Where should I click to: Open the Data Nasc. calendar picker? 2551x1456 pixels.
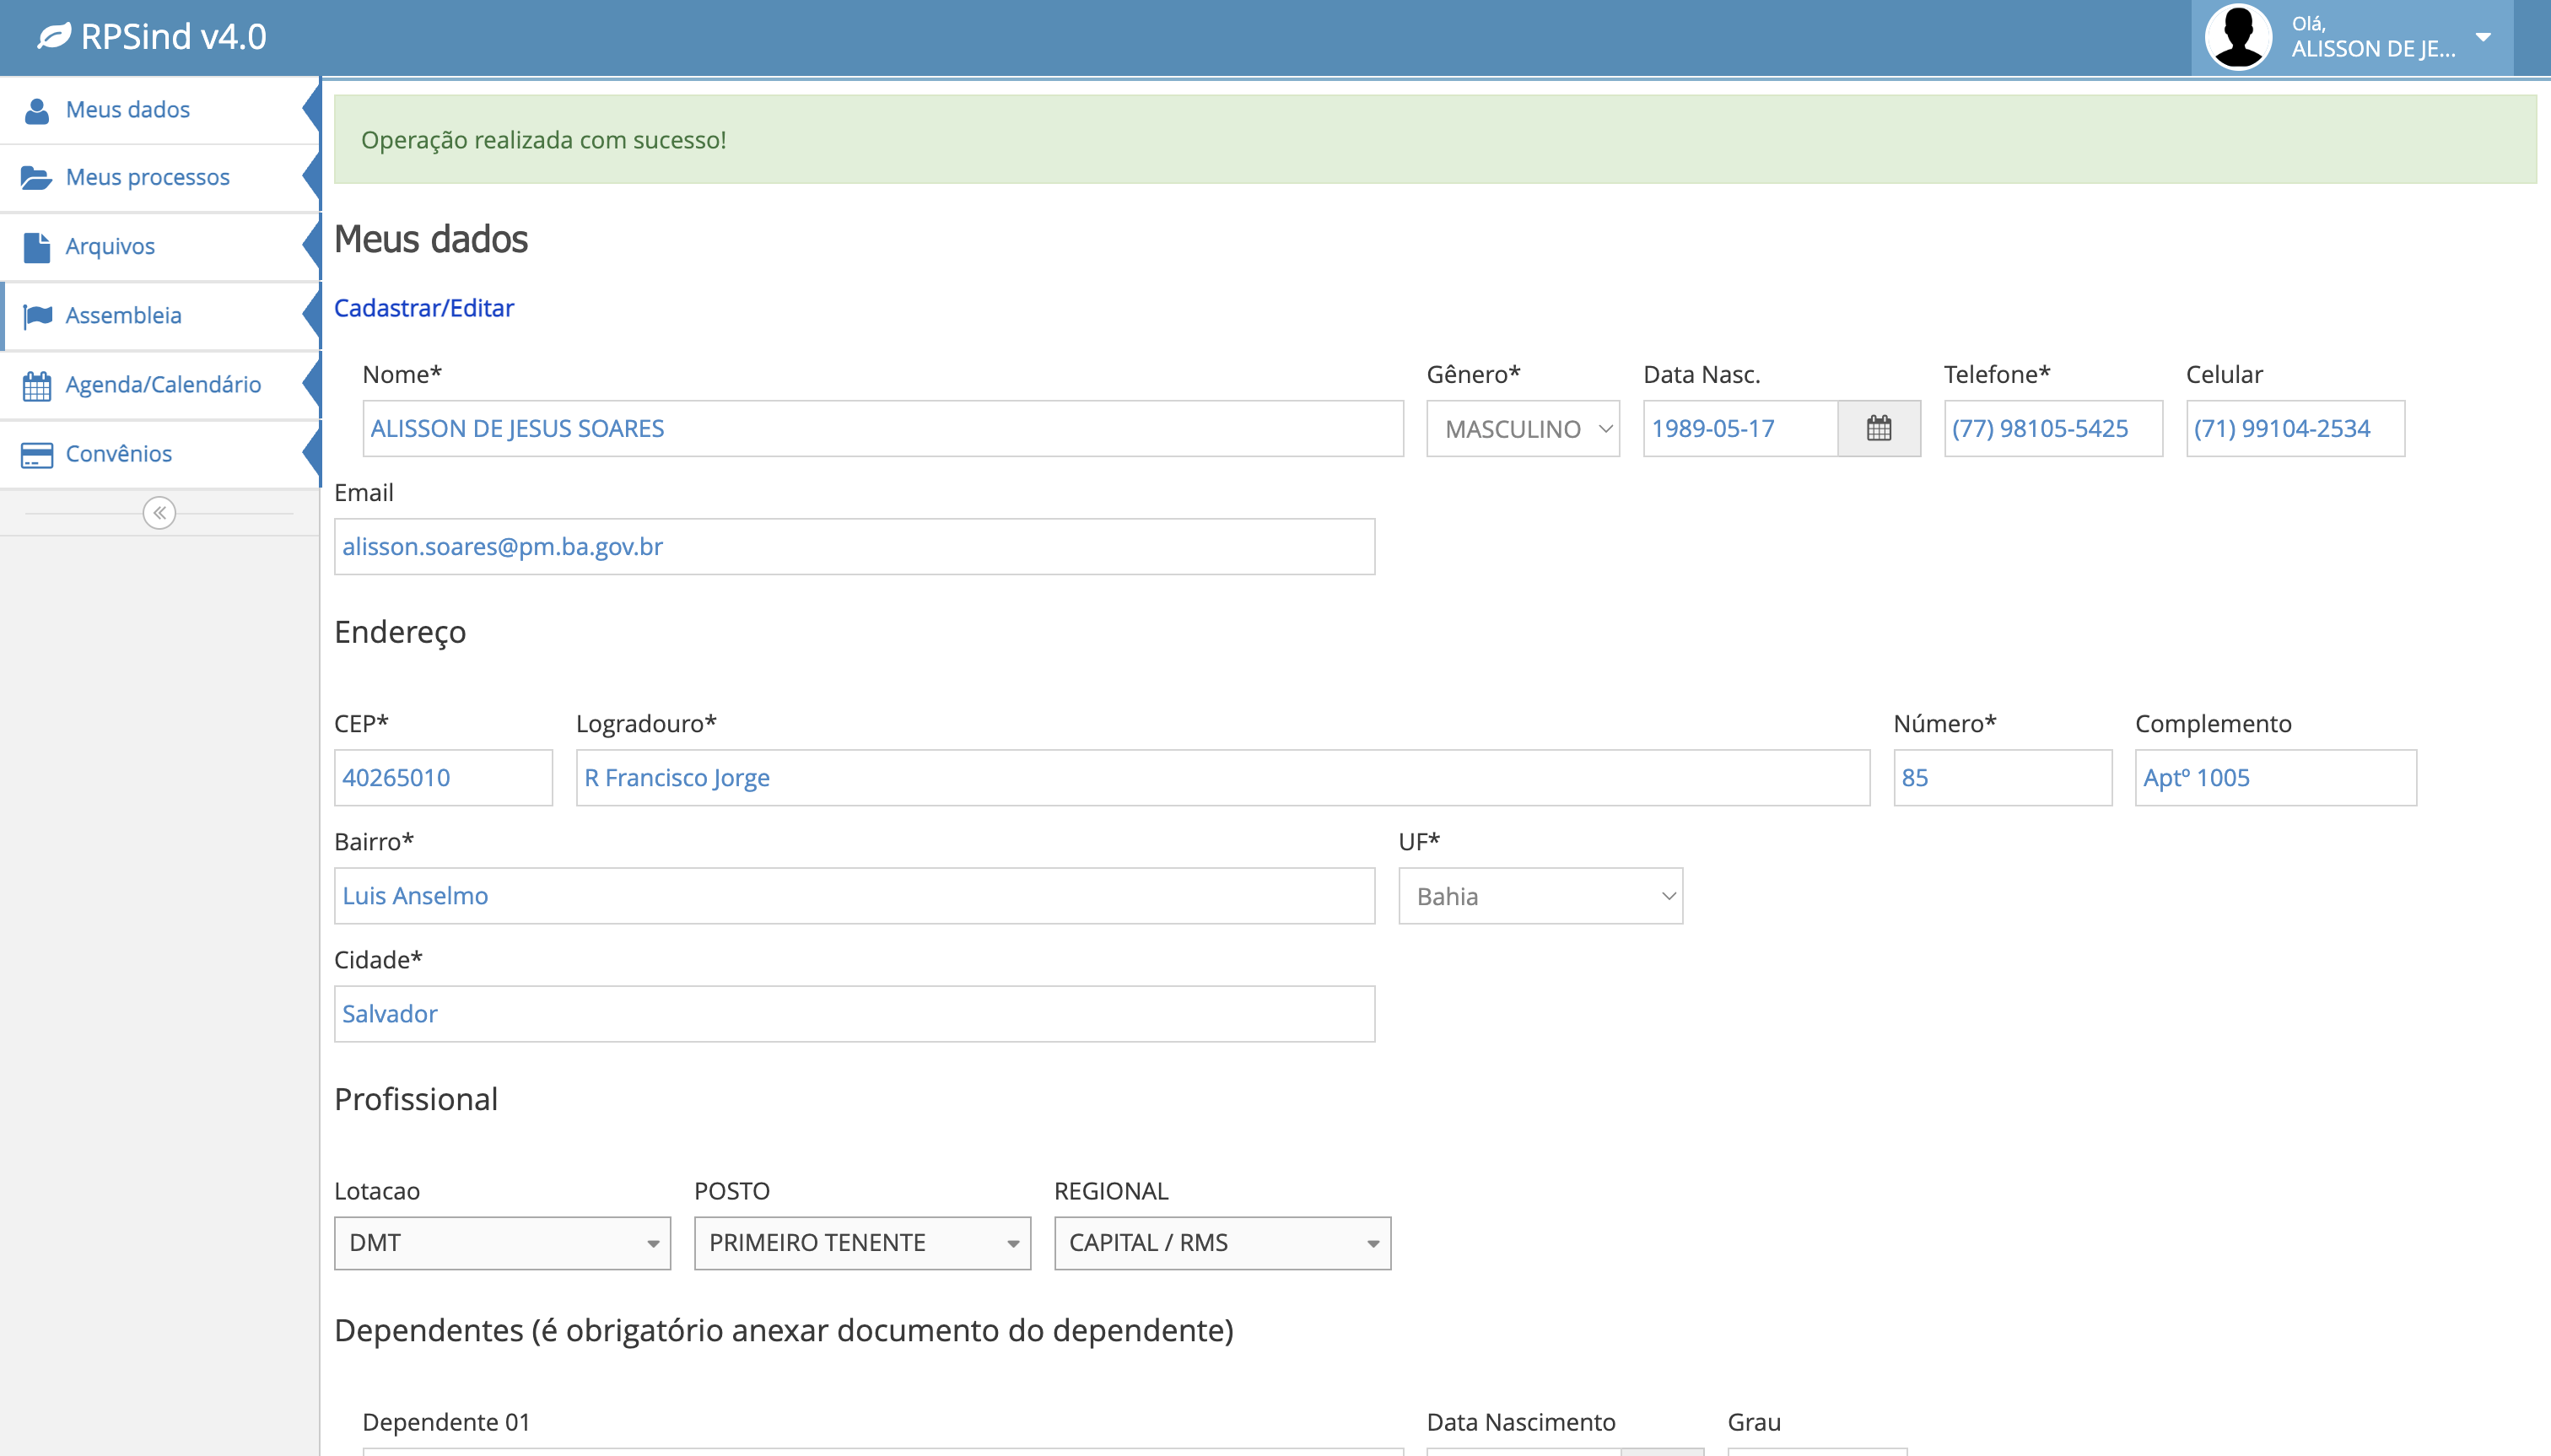1879,429
